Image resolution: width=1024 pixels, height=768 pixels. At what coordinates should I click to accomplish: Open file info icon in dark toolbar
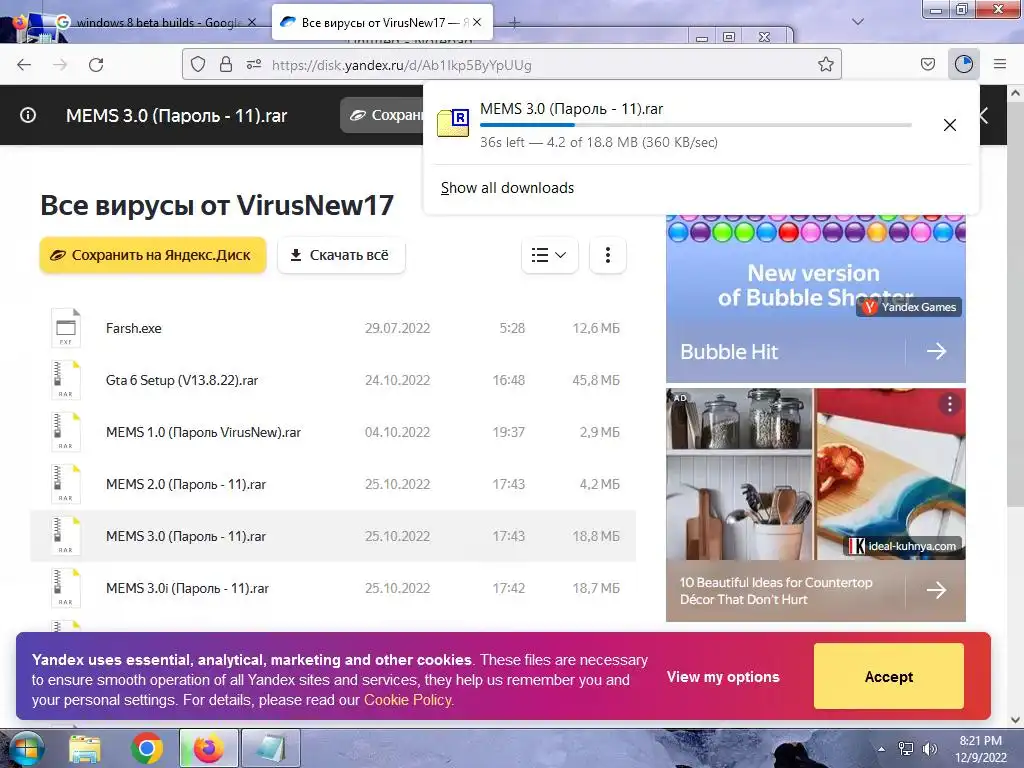pyautogui.click(x=27, y=115)
